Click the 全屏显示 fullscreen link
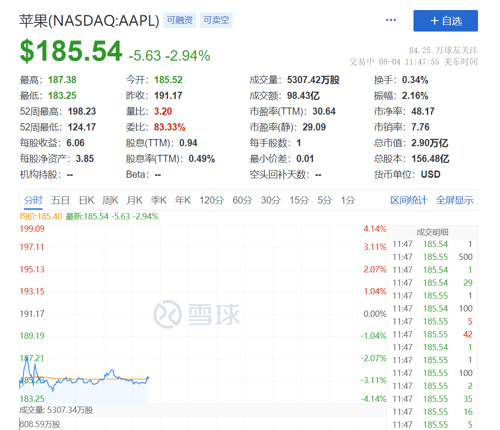The width and height of the screenshot is (500, 430). (x=455, y=200)
